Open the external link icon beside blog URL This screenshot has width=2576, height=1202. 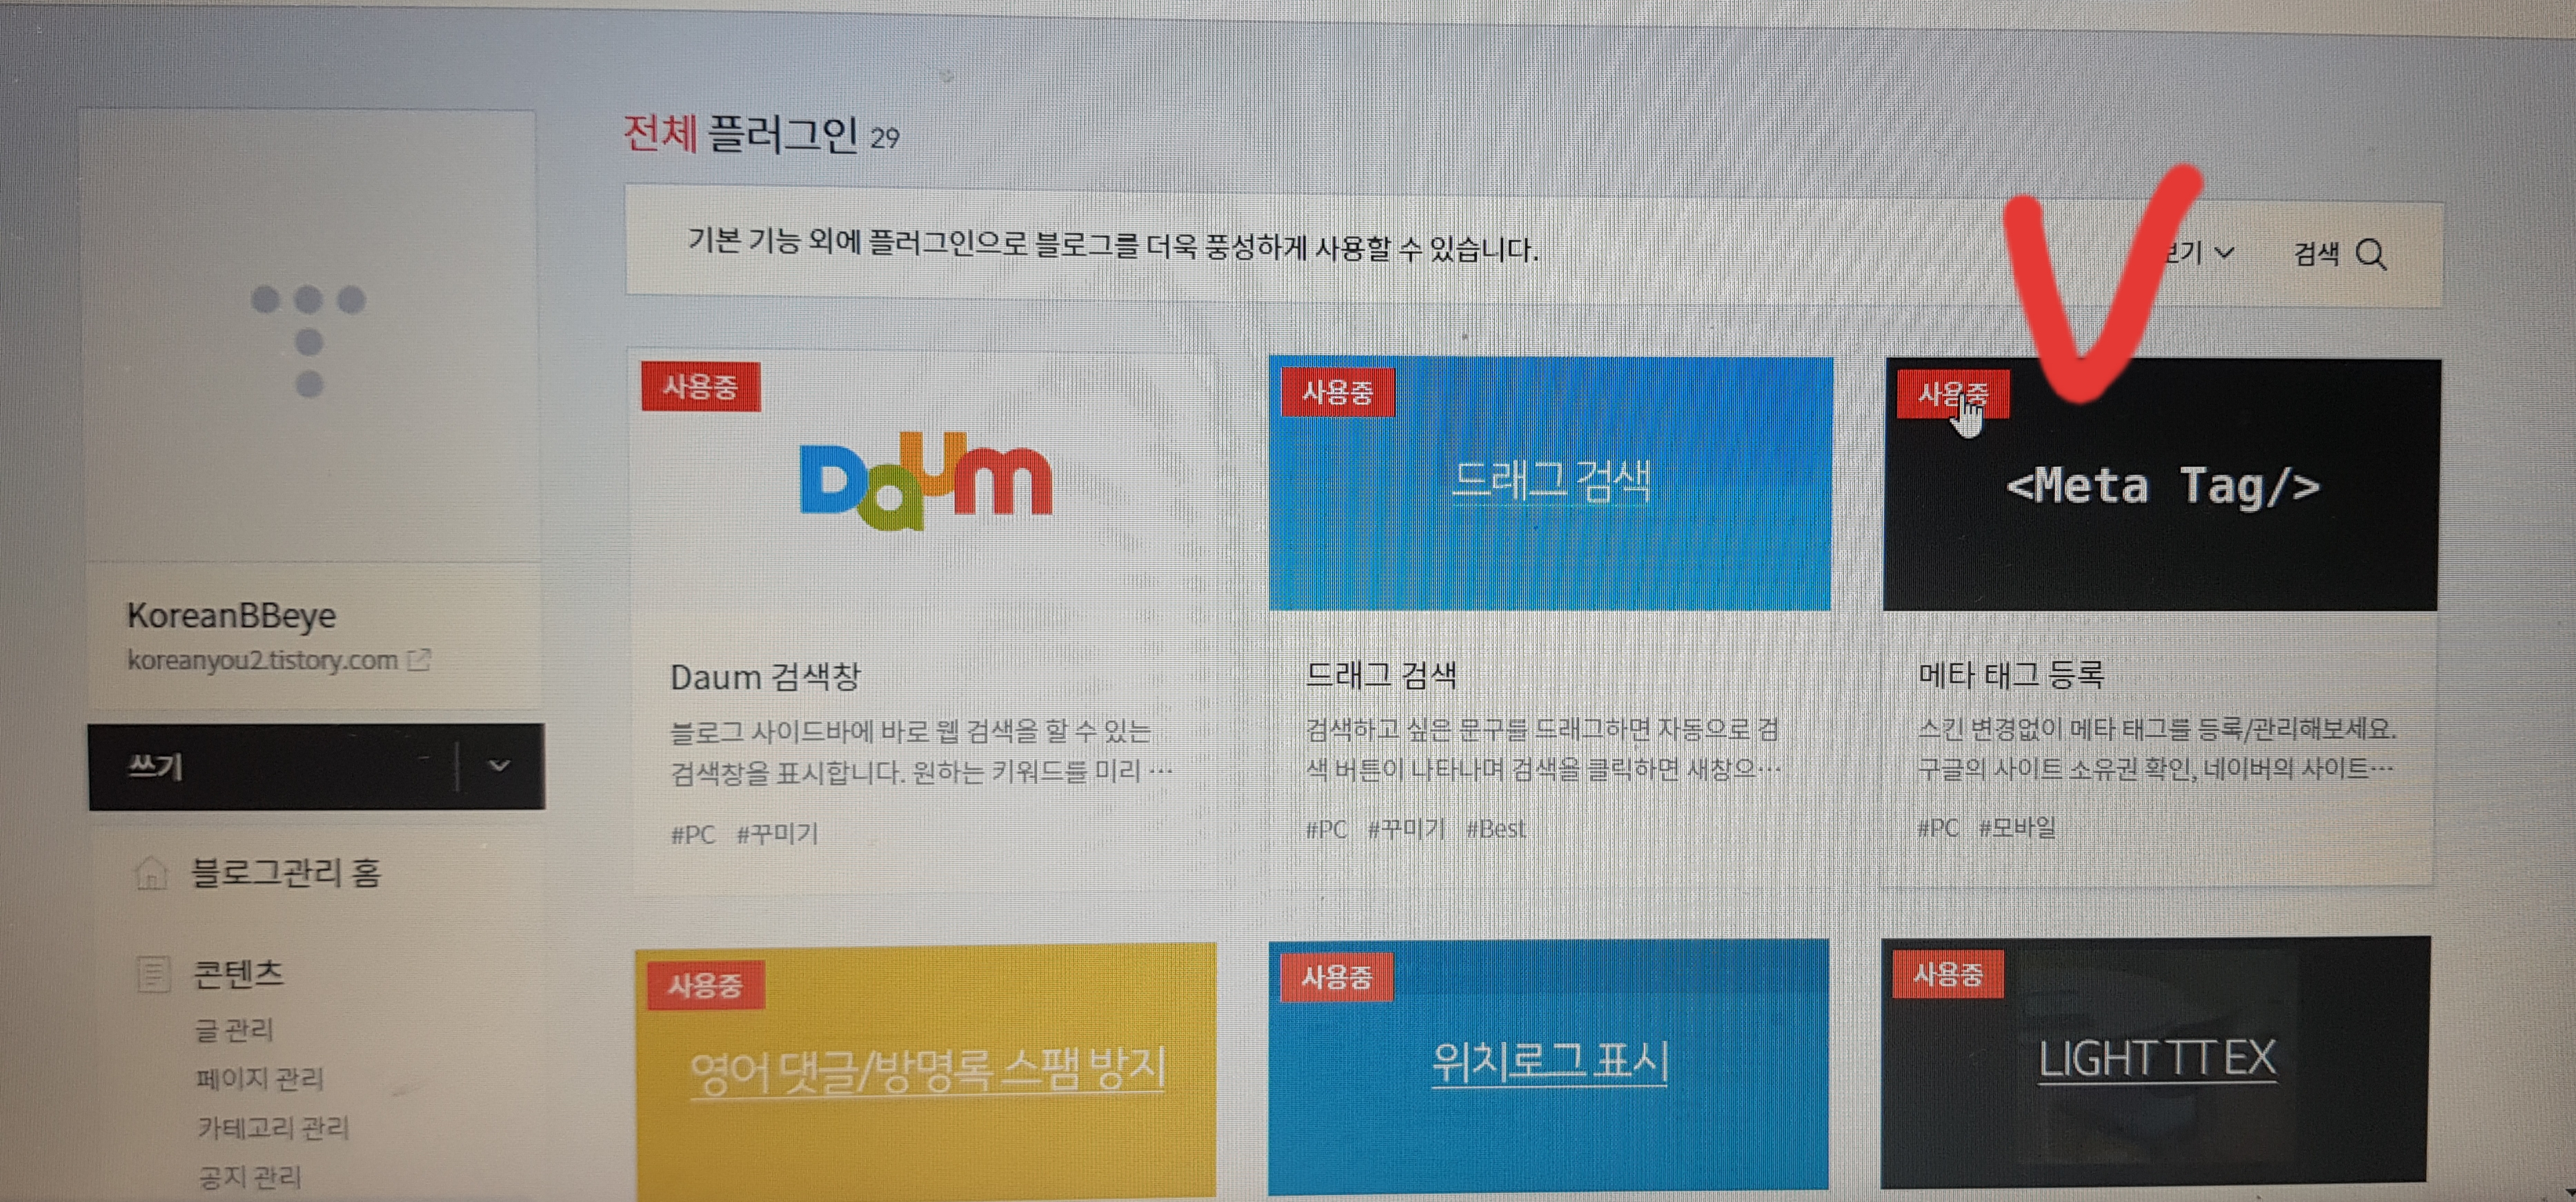coord(420,660)
